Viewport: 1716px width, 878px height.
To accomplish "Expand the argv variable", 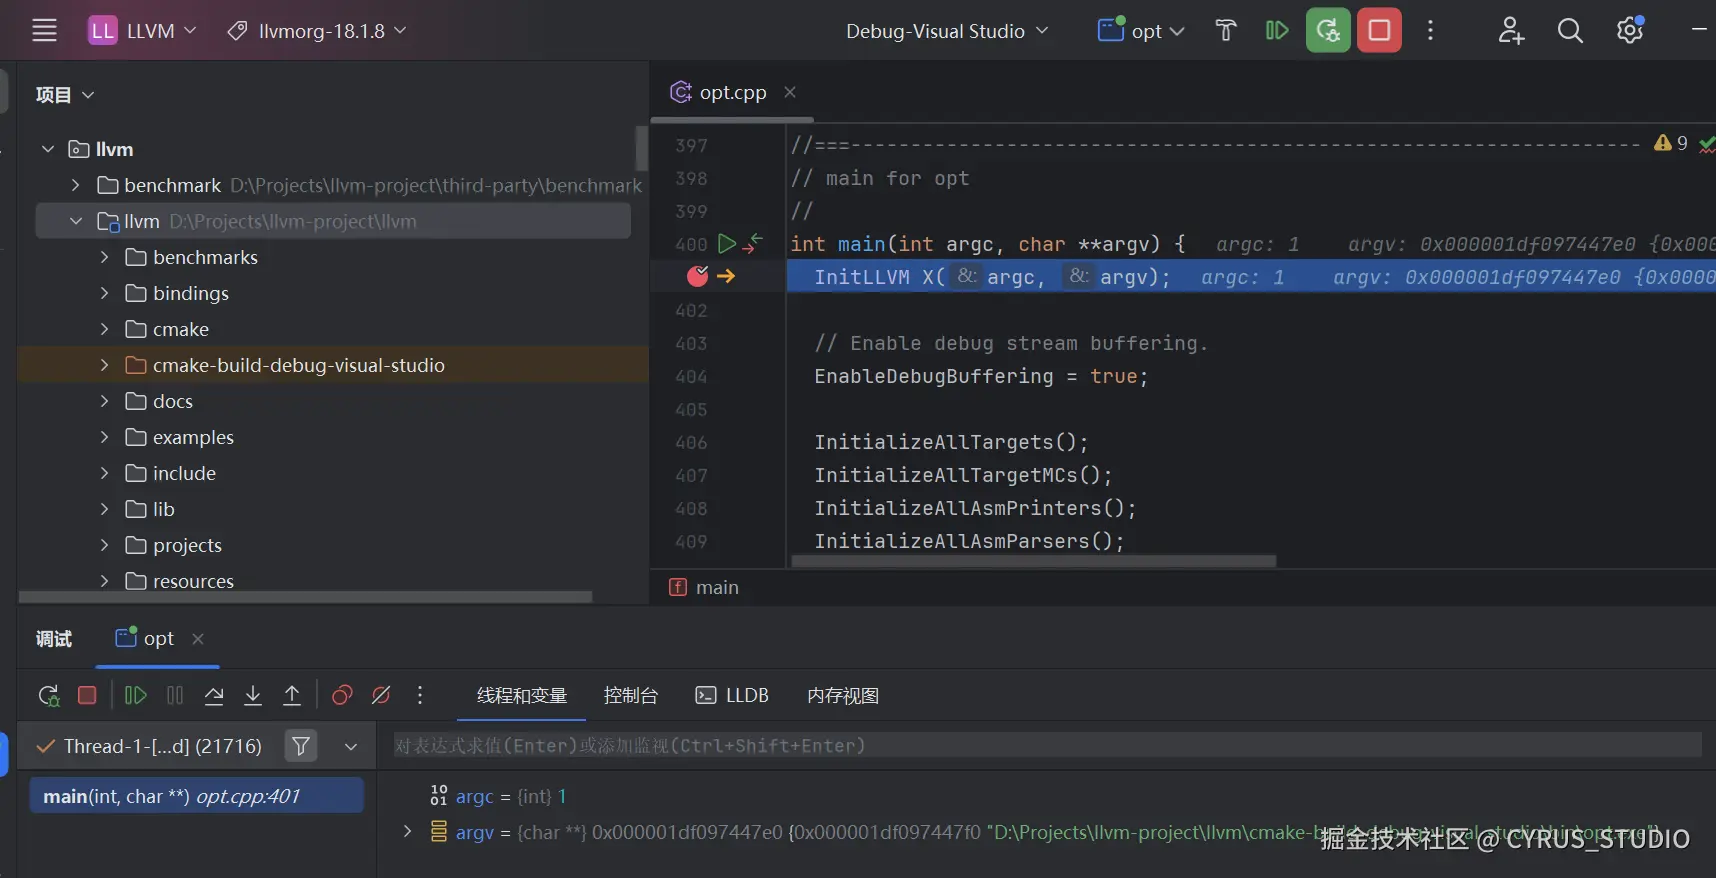I will tap(407, 831).
